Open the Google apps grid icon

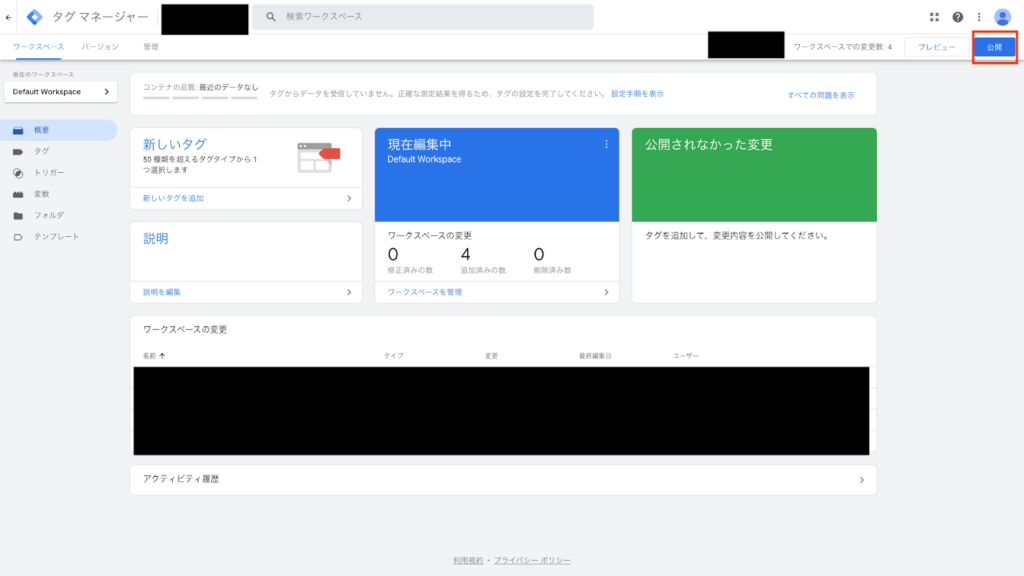[937, 16]
